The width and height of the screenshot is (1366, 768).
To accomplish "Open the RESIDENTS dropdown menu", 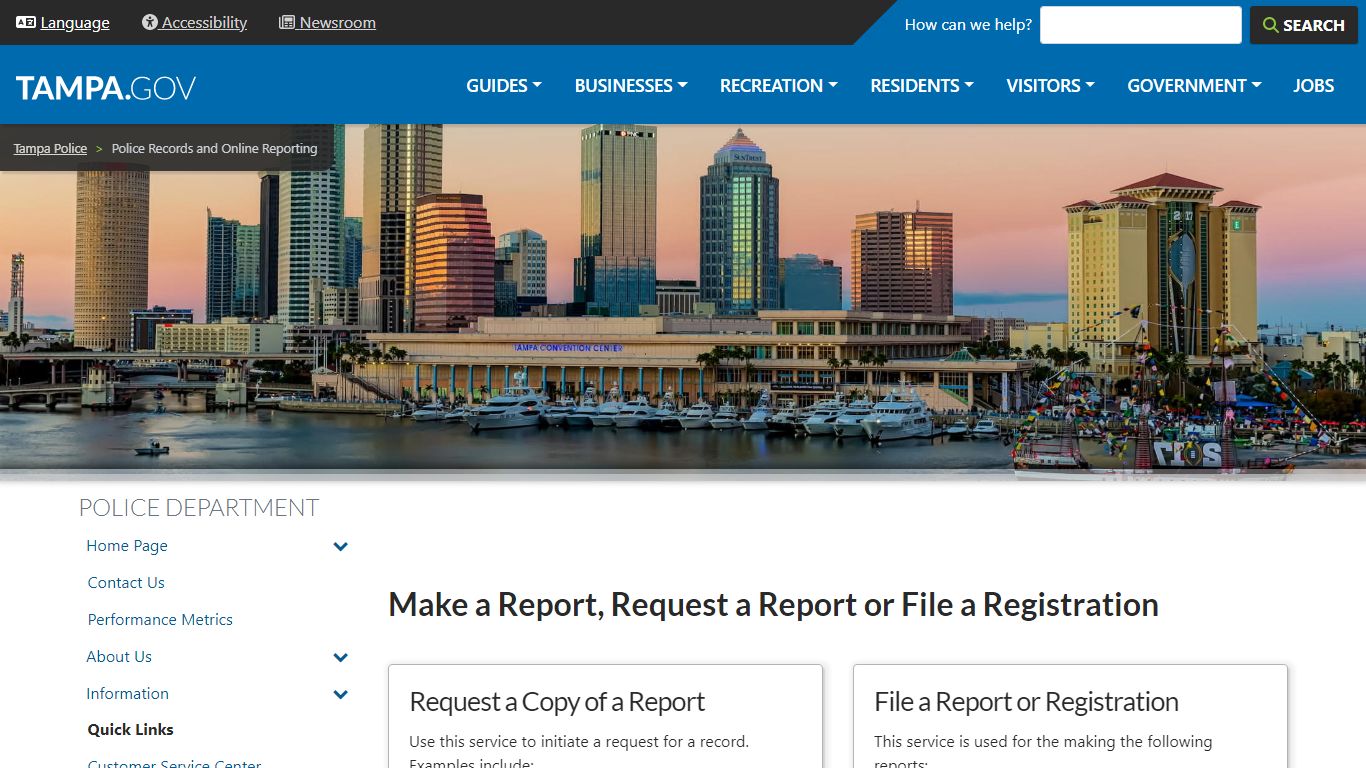I will click(922, 86).
